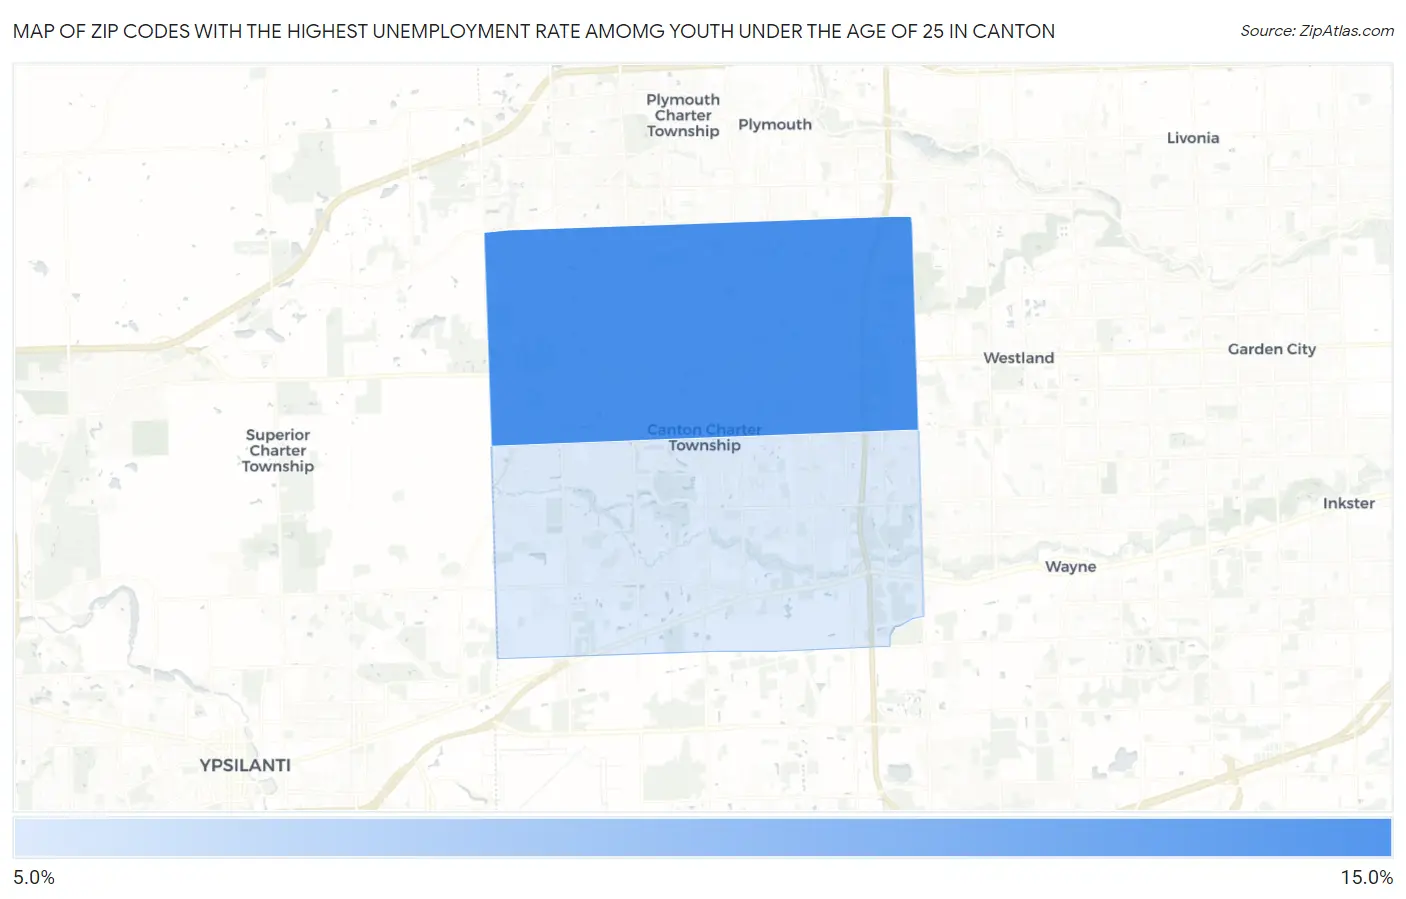
Task: Click the dark blue northern Canton zip code region
Action: coord(700,330)
